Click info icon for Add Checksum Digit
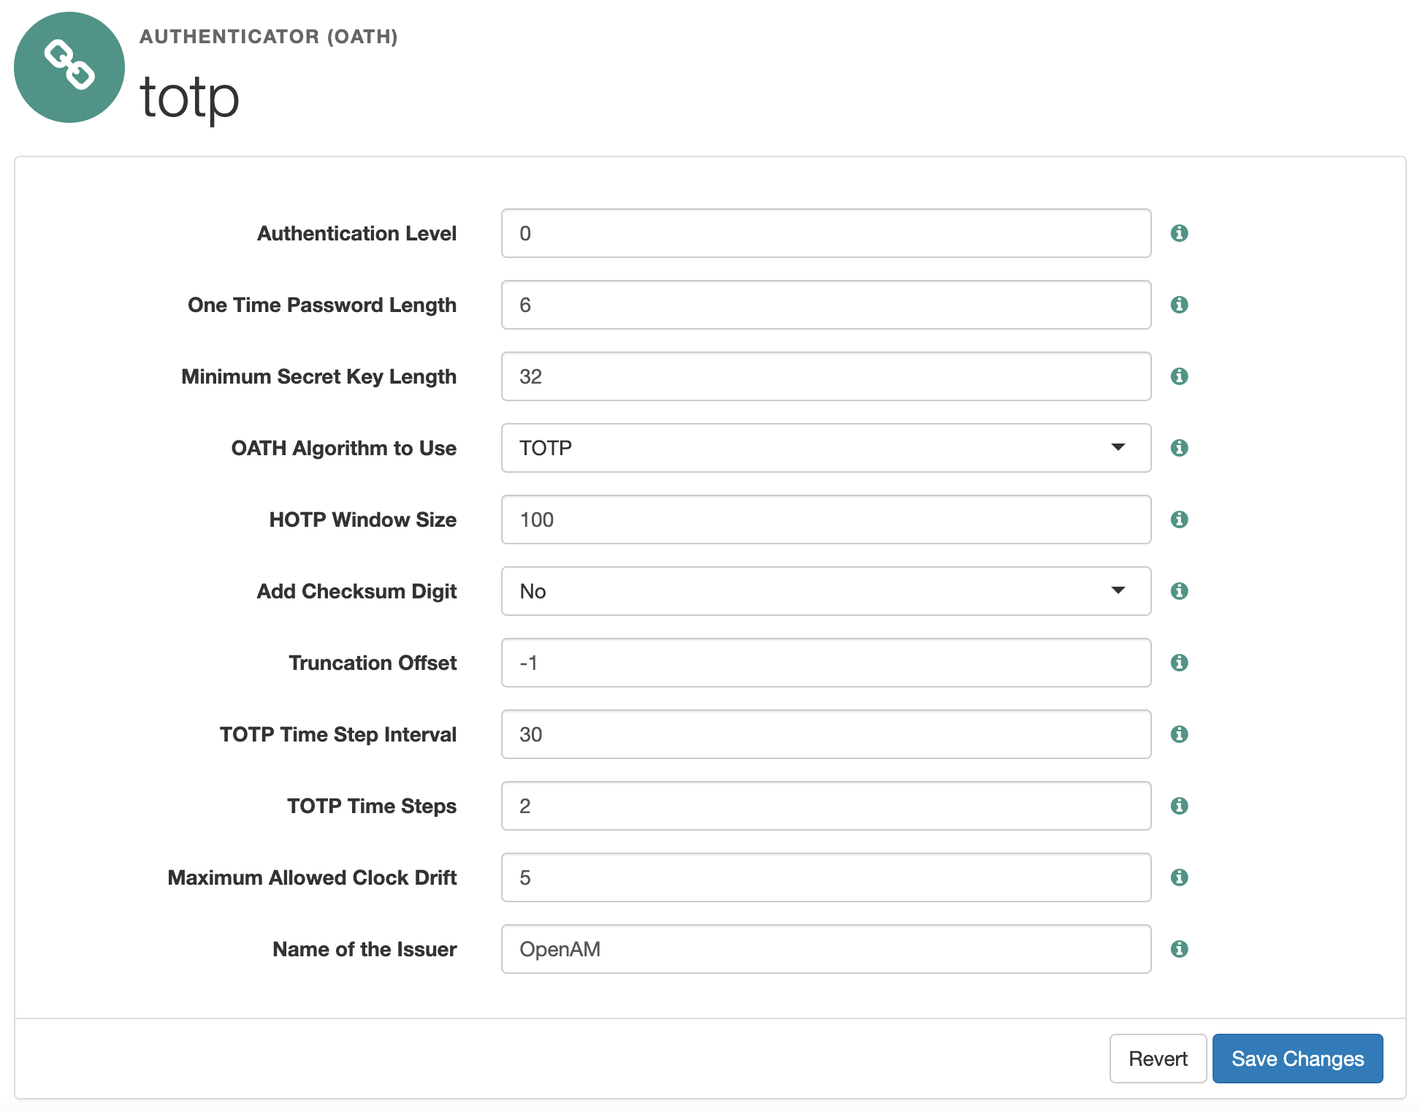Image resolution: width=1420 pixels, height=1112 pixels. [1179, 591]
